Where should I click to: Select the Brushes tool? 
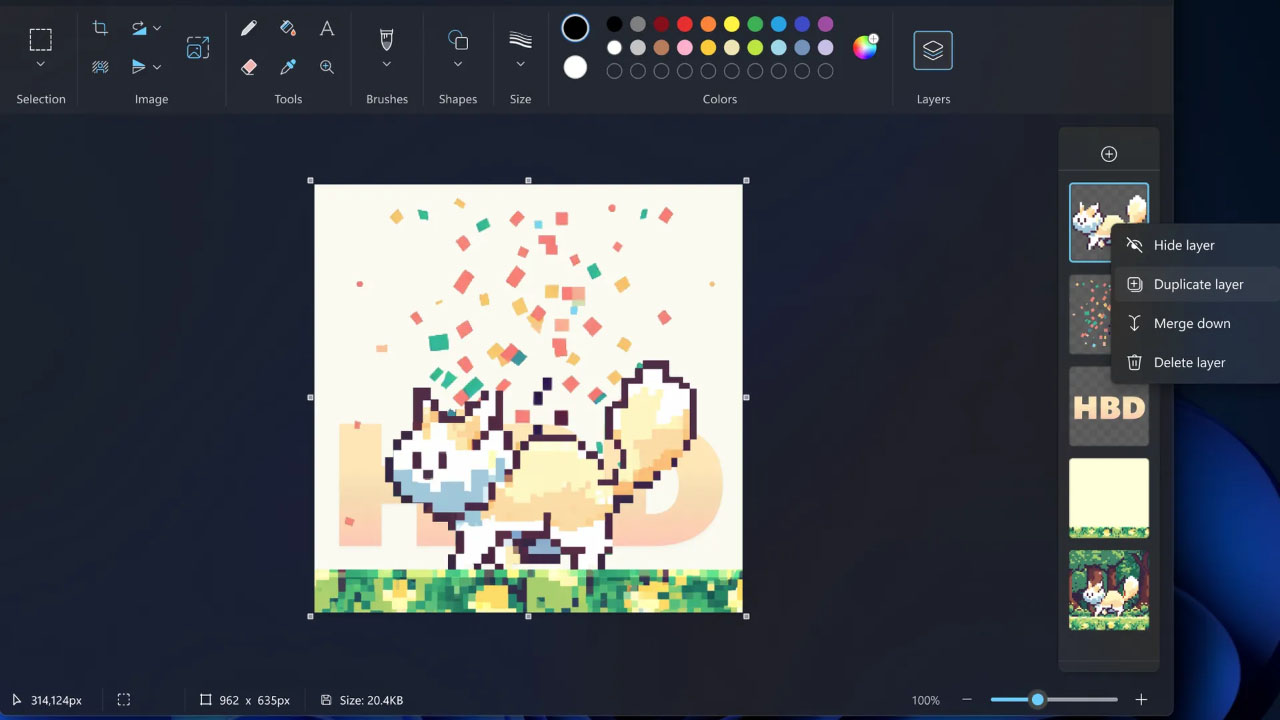386,39
